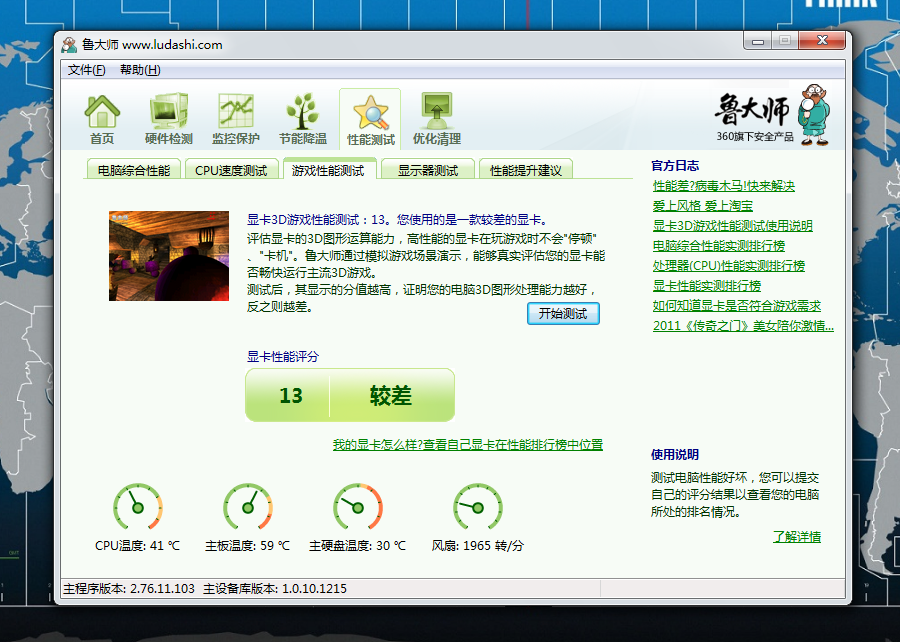Click the 3D game scene thumbnail
Image resolution: width=900 pixels, height=642 pixels.
[x=169, y=256]
